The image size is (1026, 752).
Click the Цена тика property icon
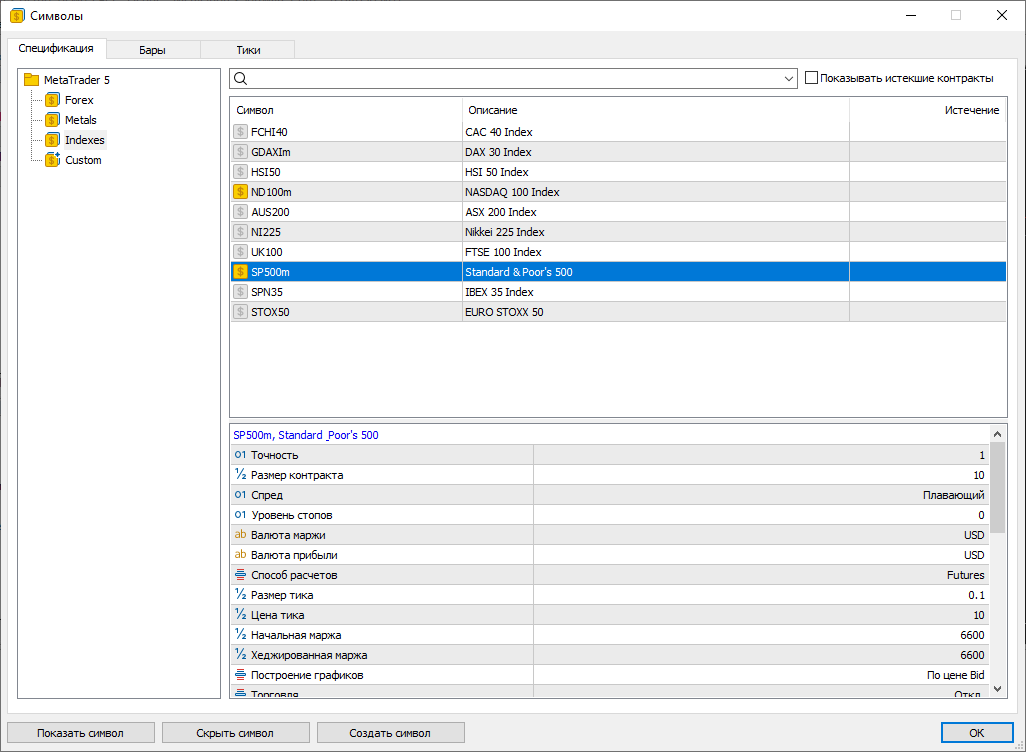pyautogui.click(x=240, y=615)
